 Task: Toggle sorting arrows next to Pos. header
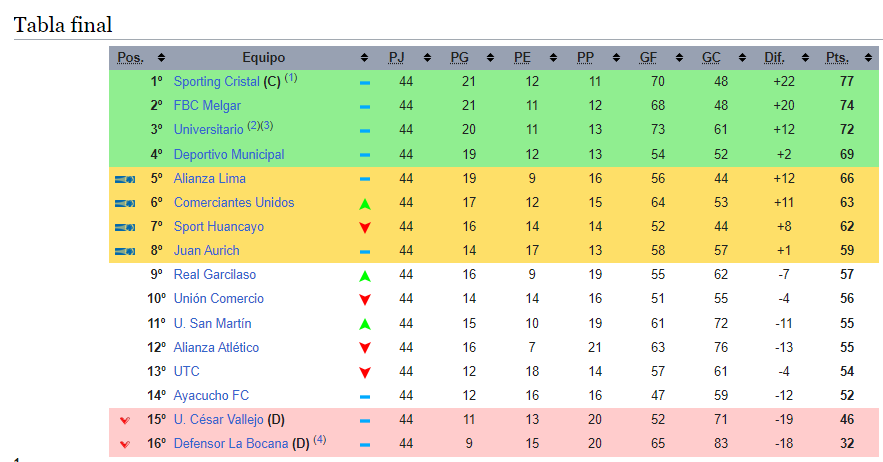click(162, 58)
